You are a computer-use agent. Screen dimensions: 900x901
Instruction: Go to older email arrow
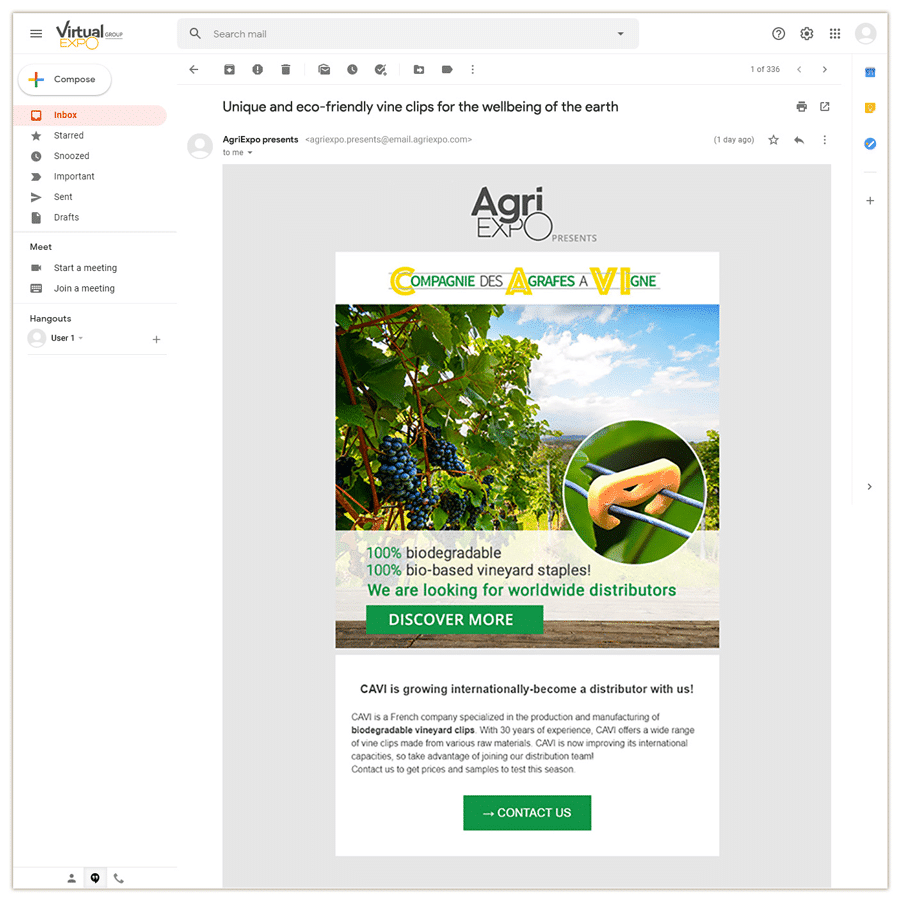(825, 70)
